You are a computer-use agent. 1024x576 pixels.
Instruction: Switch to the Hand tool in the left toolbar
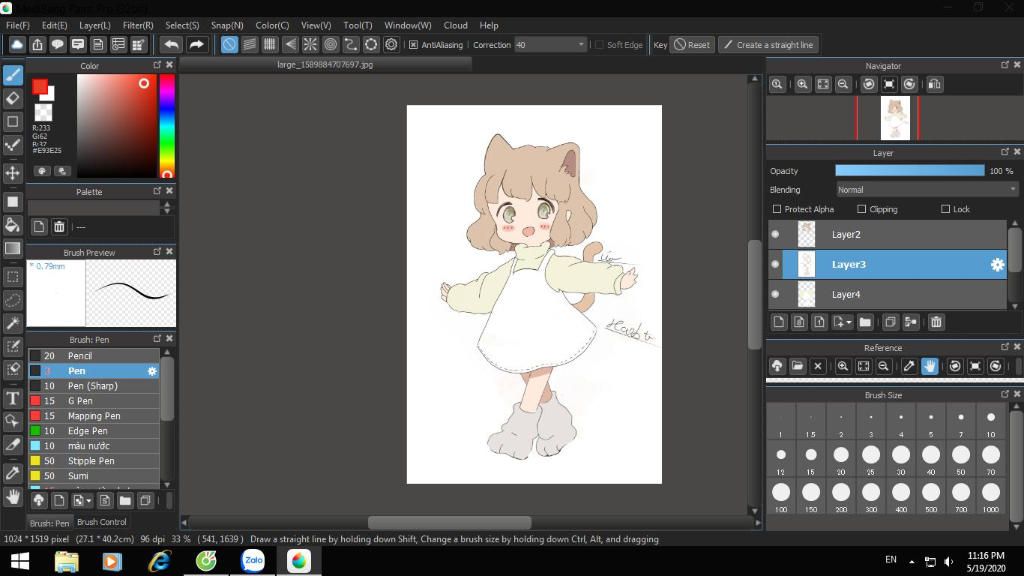(x=12, y=498)
